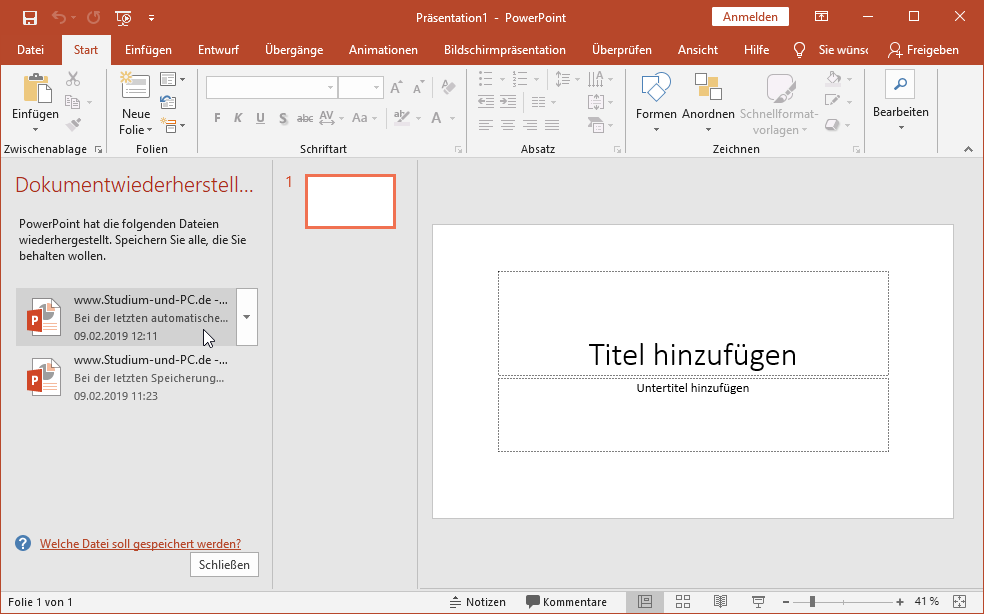Click the text highlight color button
Viewport: 984px width, 614px height.
(x=402, y=117)
